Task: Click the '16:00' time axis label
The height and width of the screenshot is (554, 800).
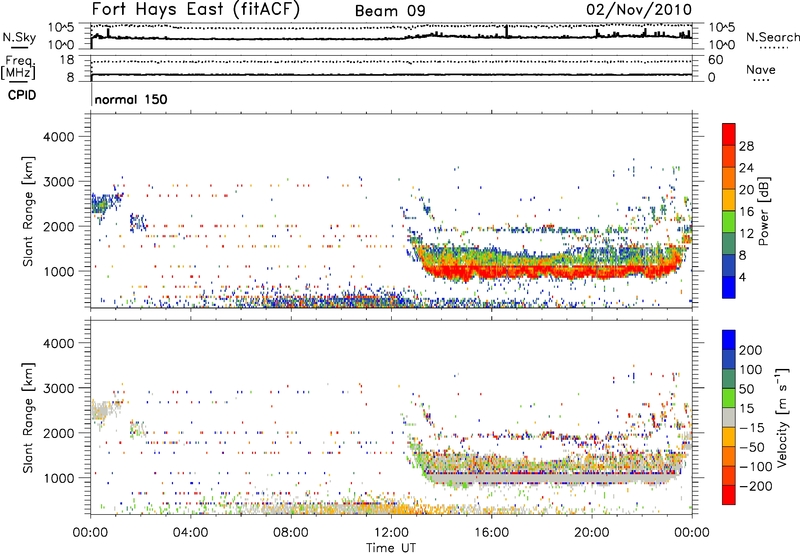Action: (x=491, y=533)
